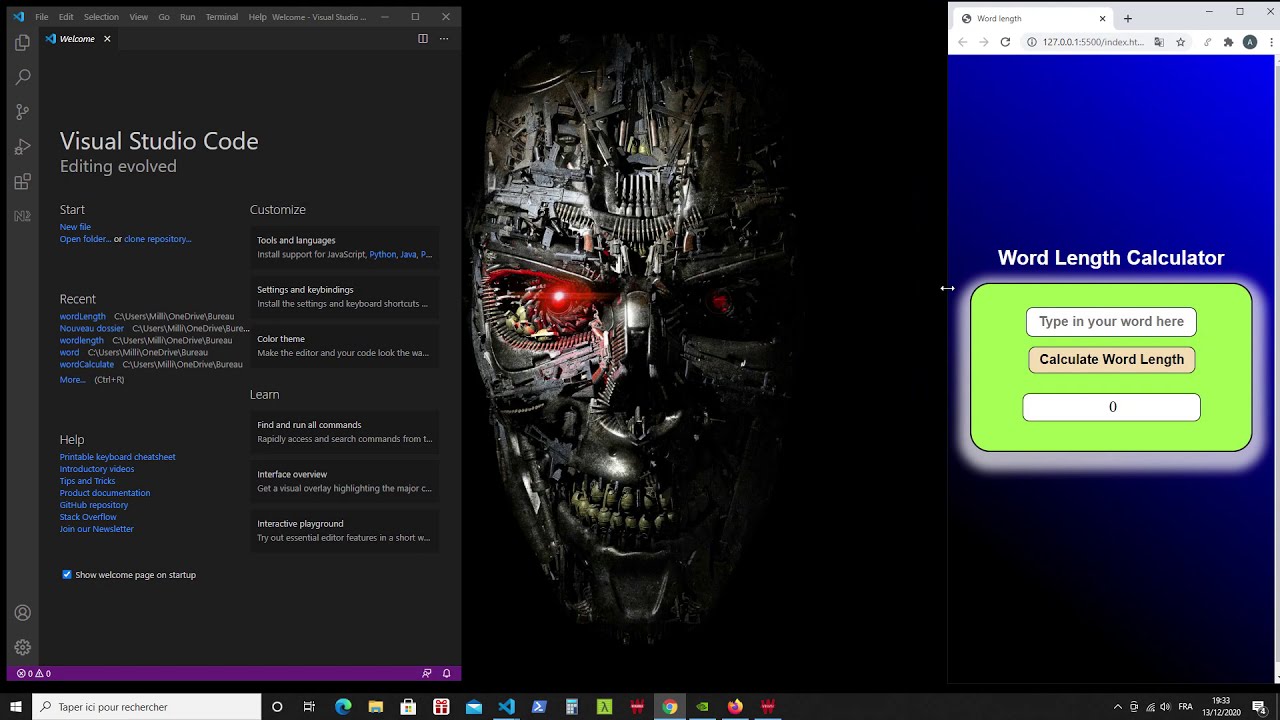The height and width of the screenshot is (720, 1280).
Task: Open recent folder wordCalculate
Action: pyautogui.click(x=87, y=364)
